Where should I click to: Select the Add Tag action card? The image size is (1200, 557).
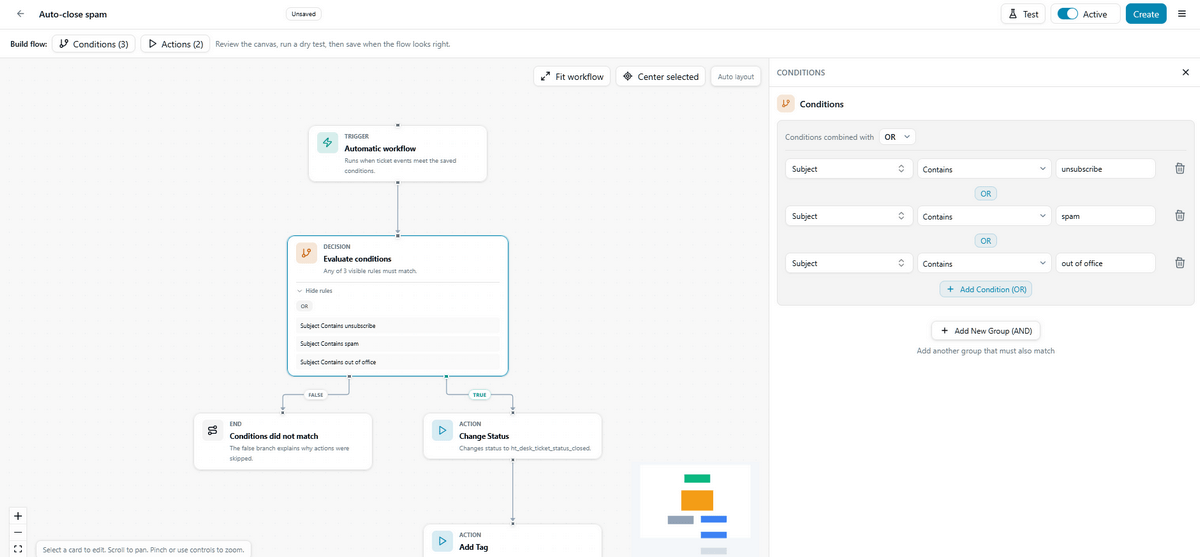[513, 541]
